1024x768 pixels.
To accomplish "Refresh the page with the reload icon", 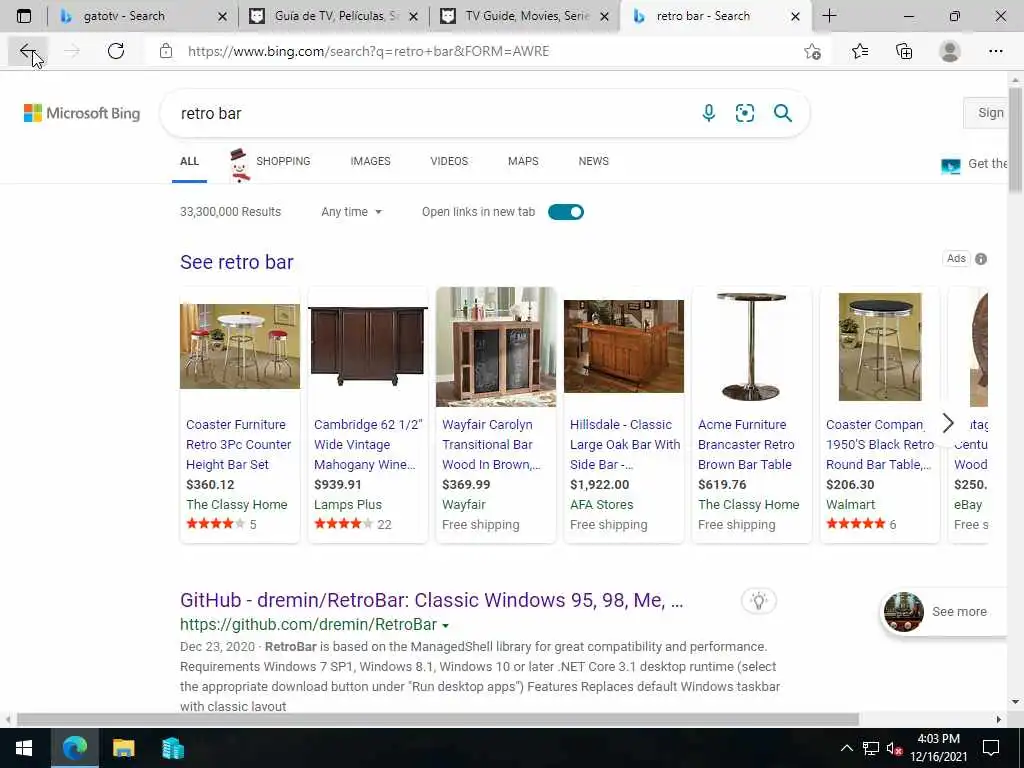I will pyautogui.click(x=116, y=51).
